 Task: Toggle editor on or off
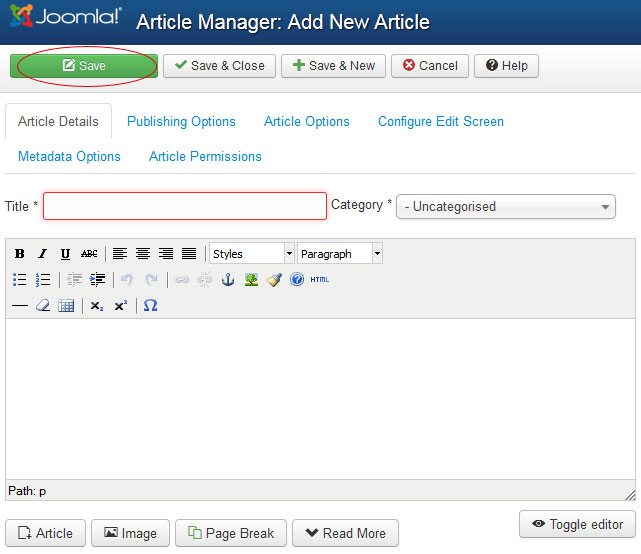coord(577,524)
